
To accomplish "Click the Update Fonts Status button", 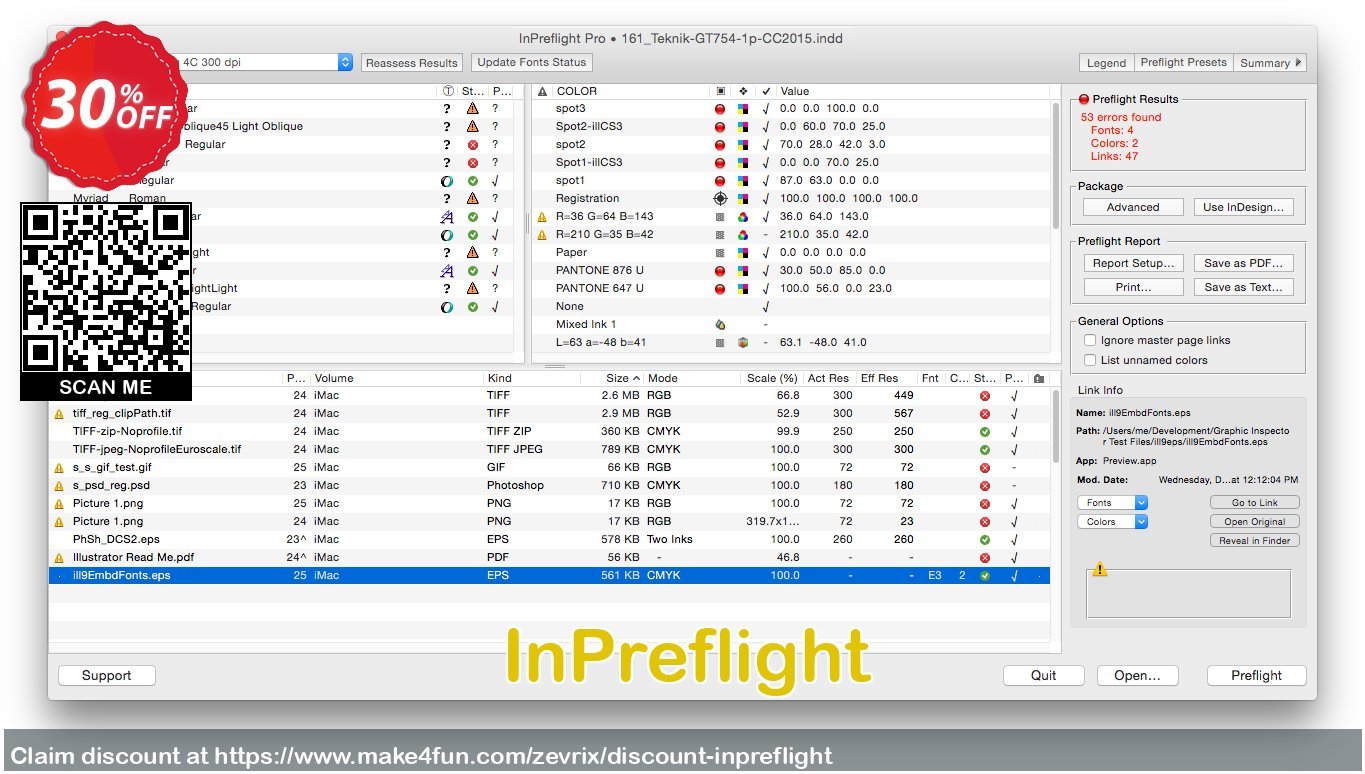I will [x=531, y=62].
